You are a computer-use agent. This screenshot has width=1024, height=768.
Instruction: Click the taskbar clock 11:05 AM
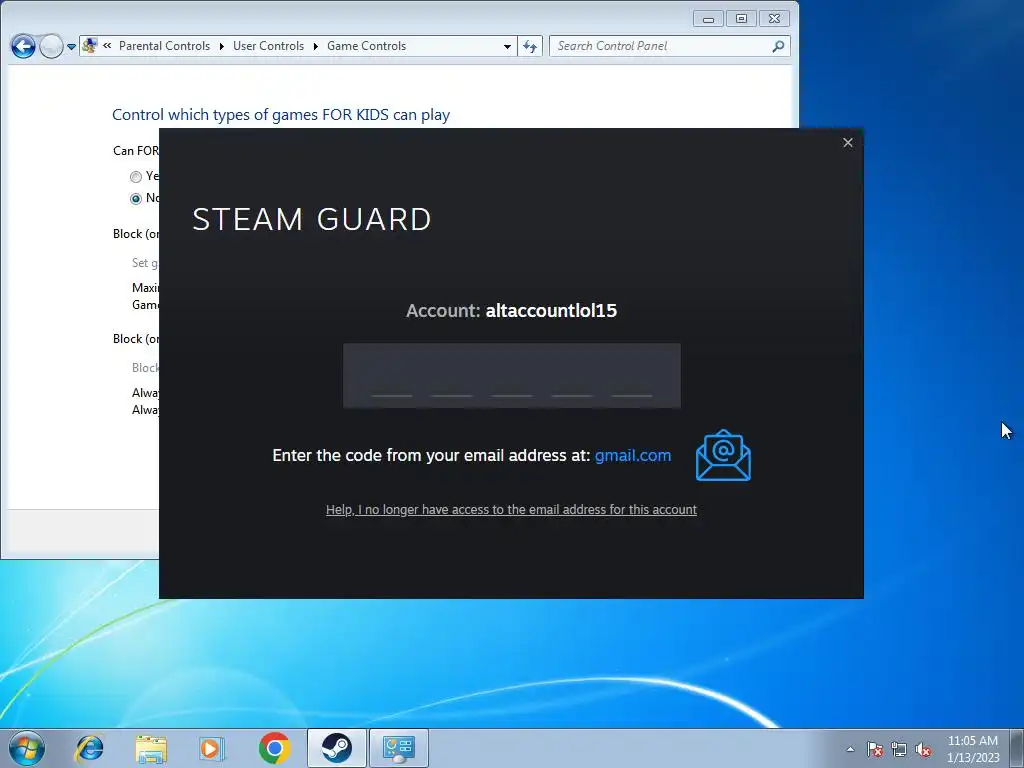click(x=973, y=741)
